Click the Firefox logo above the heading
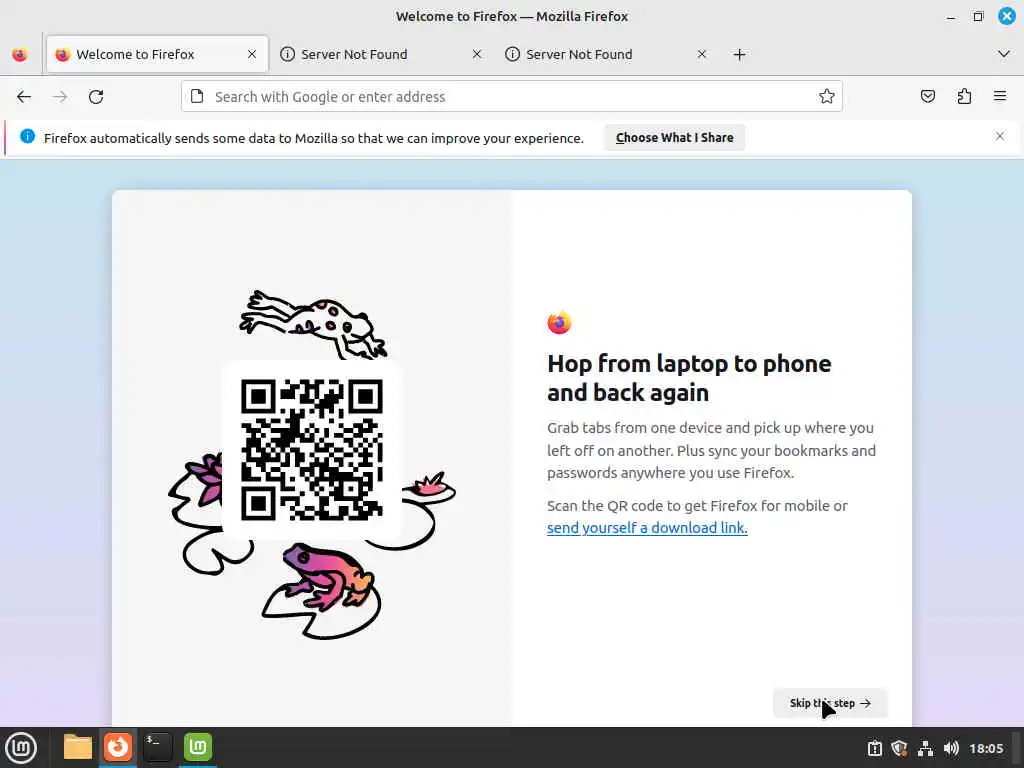The width and height of the screenshot is (1024, 768). click(560, 322)
